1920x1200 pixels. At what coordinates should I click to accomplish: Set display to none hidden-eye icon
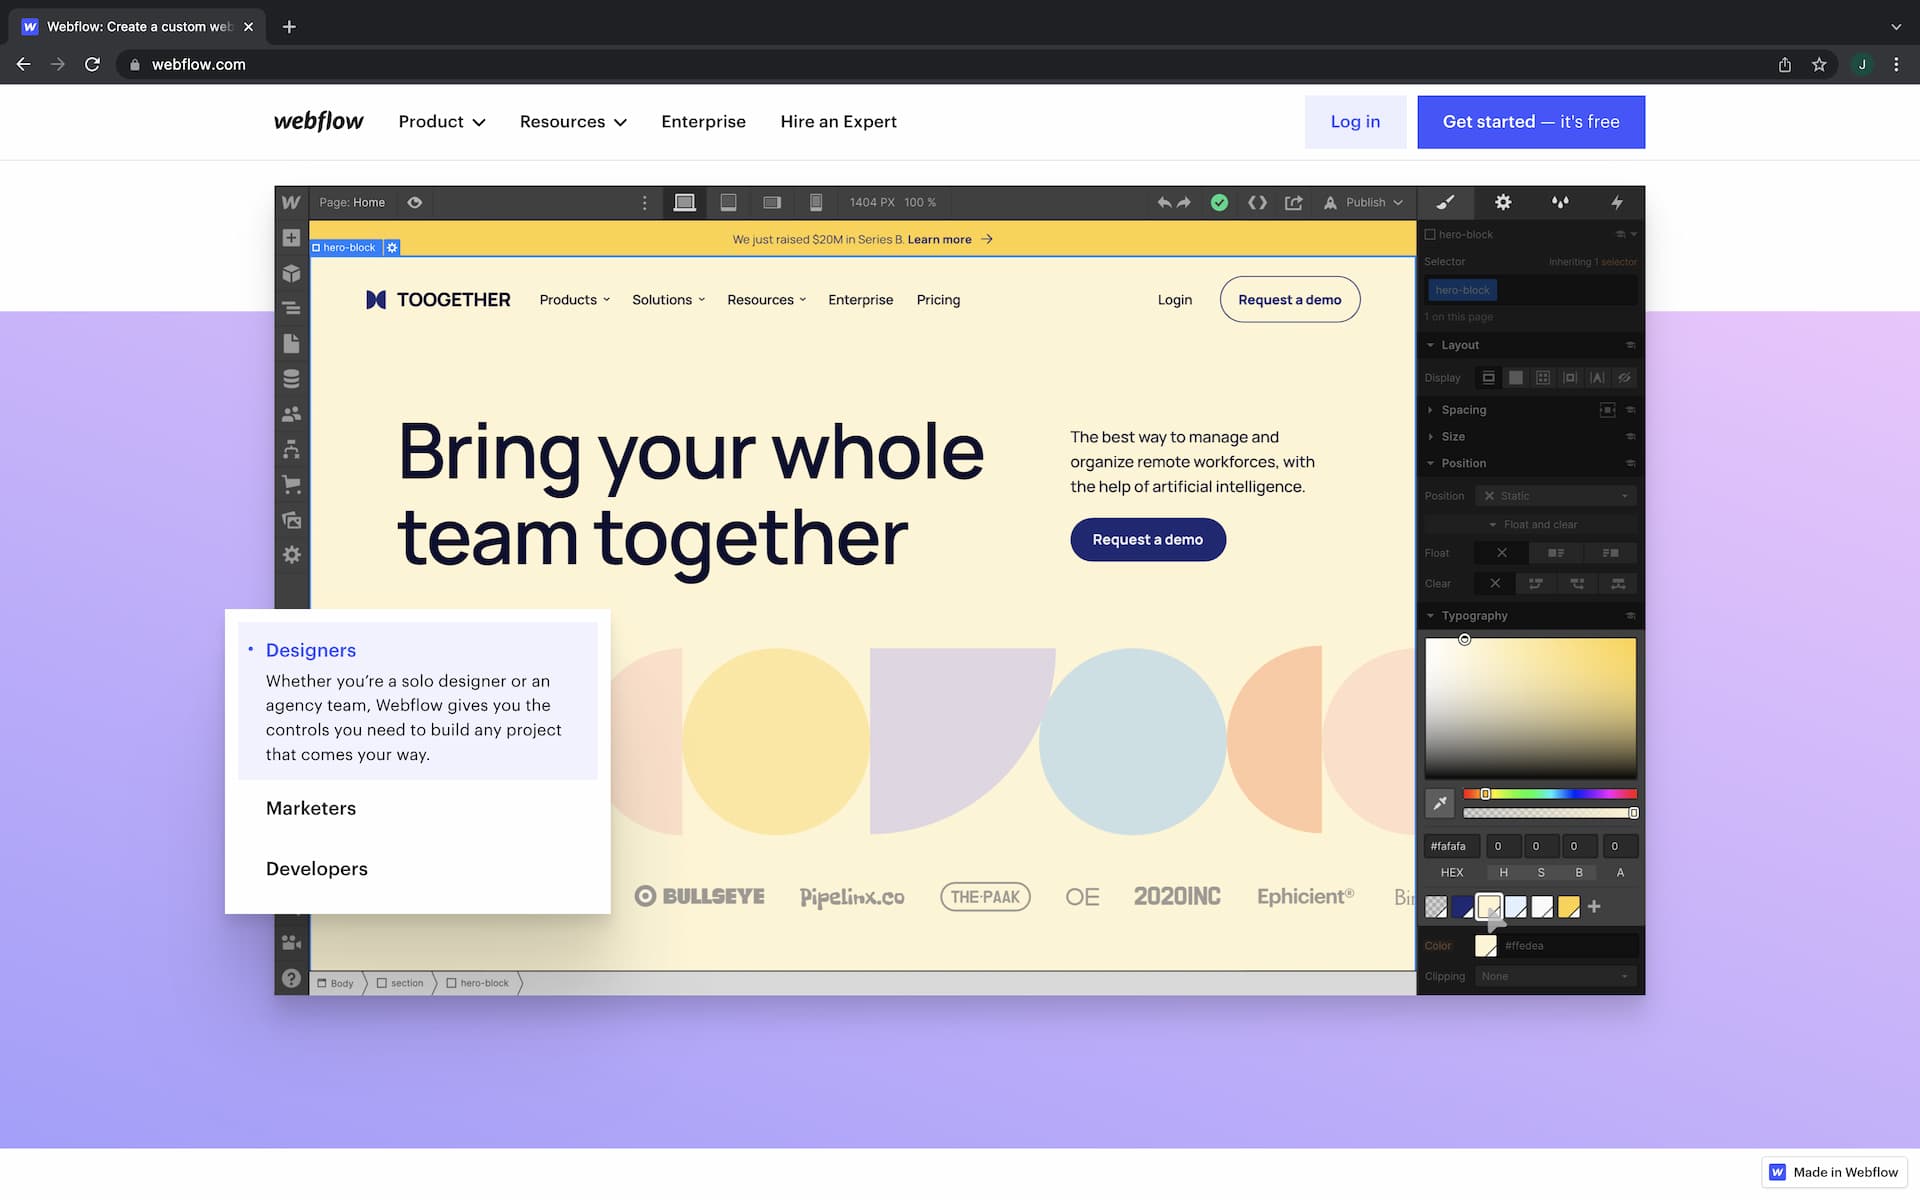(x=1624, y=378)
